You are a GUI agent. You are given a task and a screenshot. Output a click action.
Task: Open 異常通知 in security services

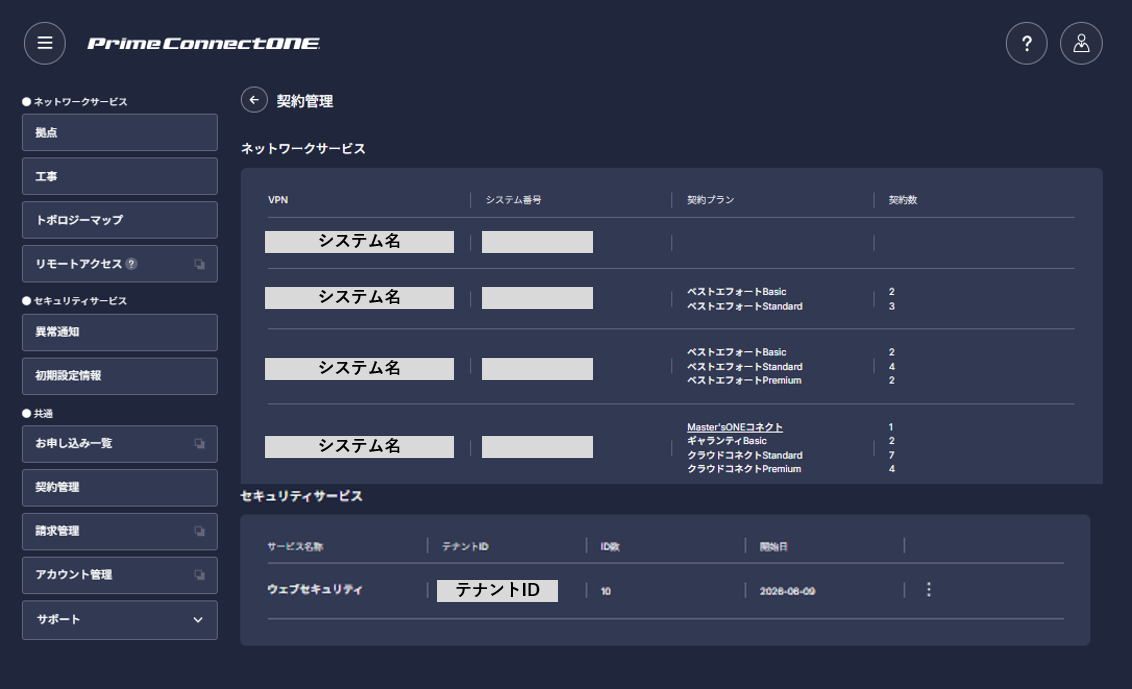tap(120, 332)
